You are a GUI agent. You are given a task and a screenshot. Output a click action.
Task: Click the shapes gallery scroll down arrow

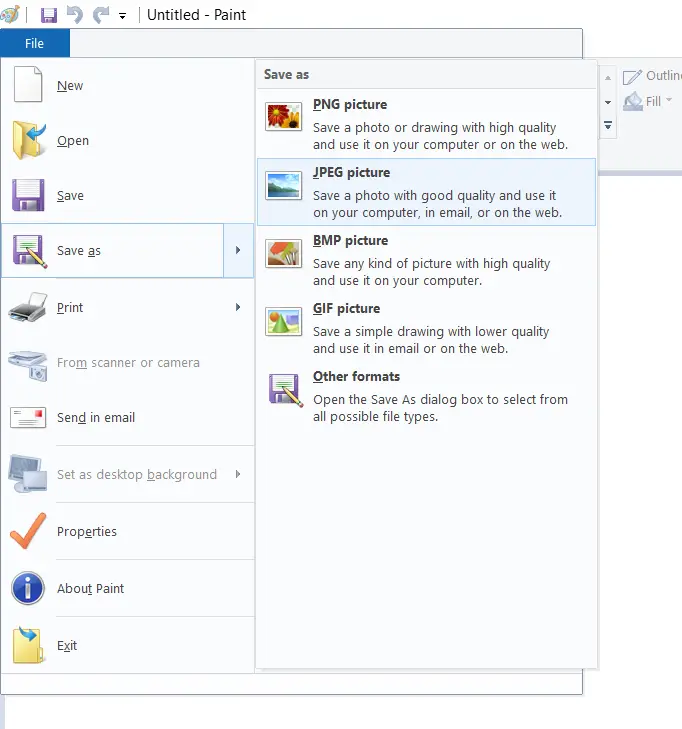click(608, 102)
